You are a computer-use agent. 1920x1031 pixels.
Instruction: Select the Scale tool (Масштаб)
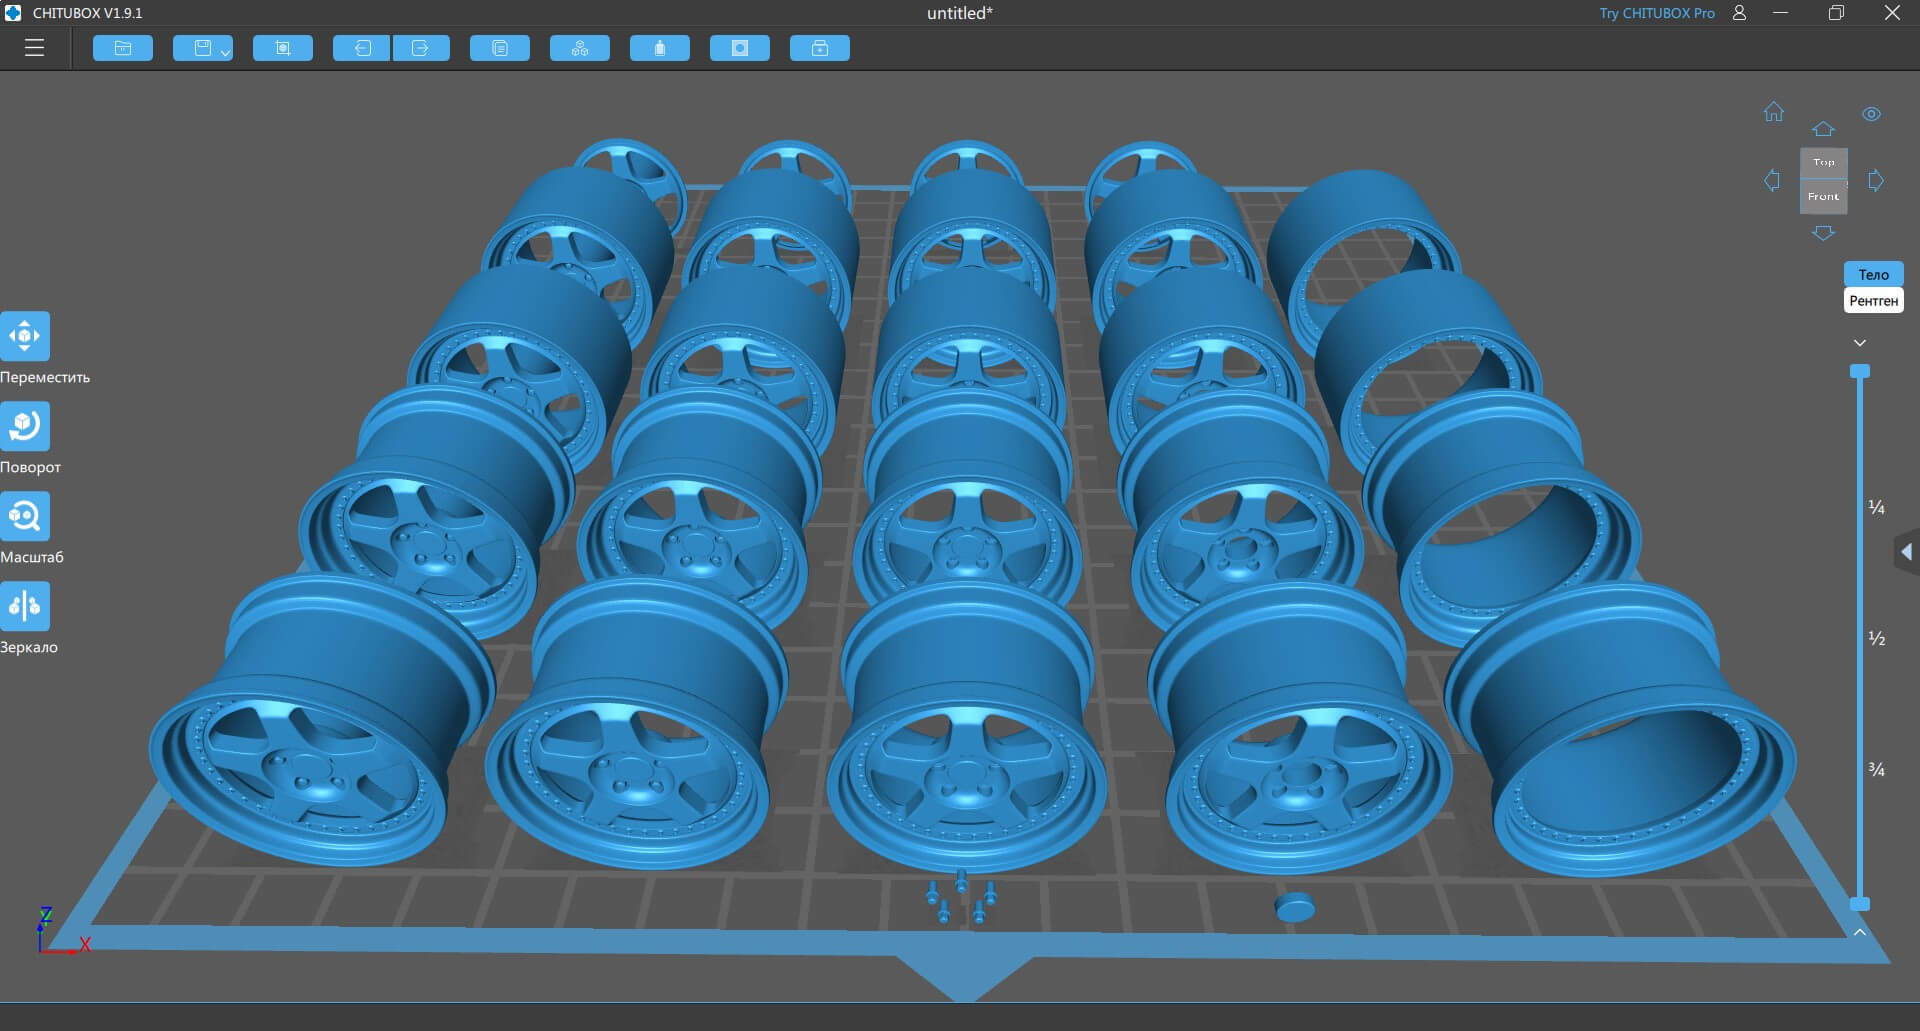coord(25,517)
